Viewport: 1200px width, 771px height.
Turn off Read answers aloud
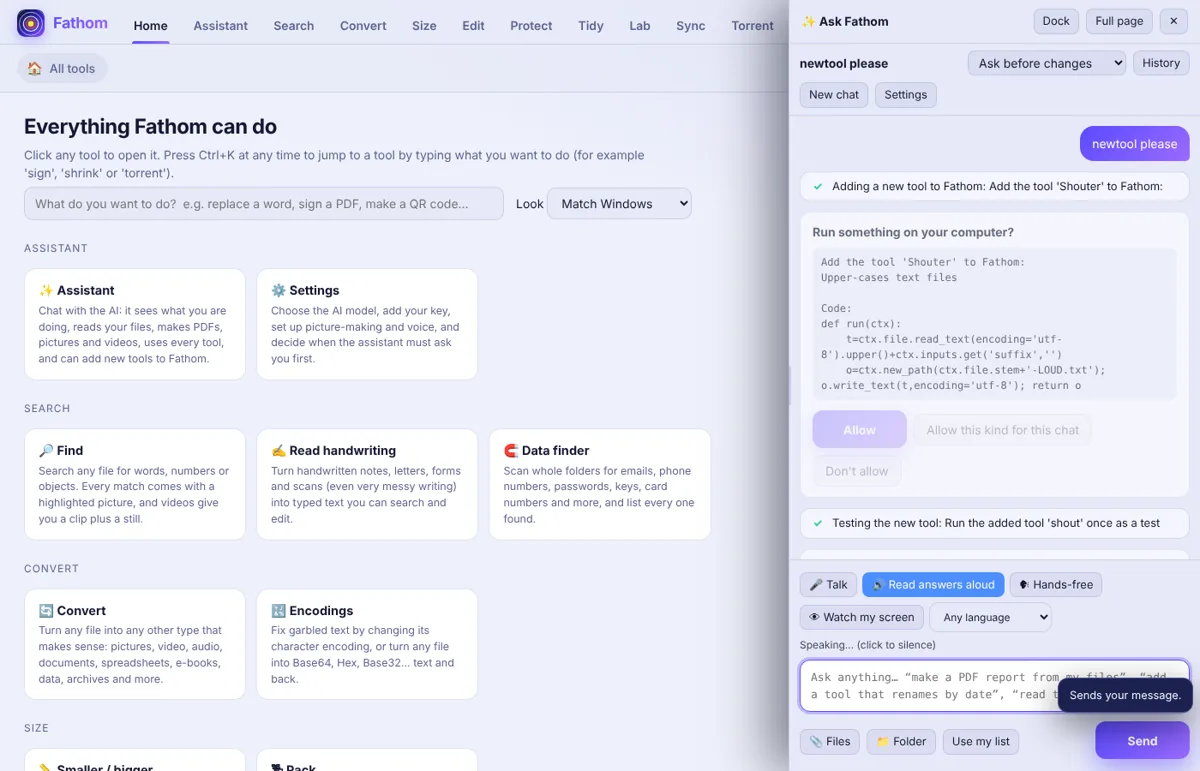933,585
